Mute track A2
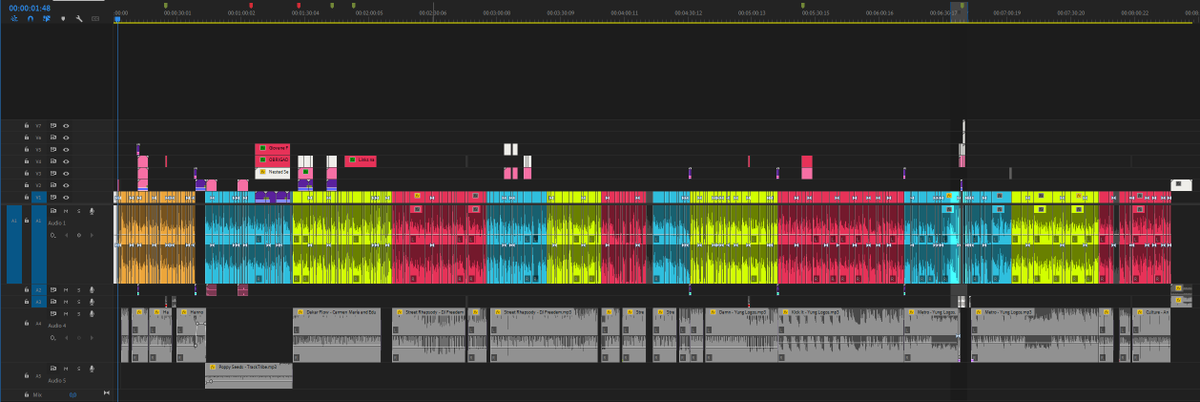This screenshot has width=1200, height=402. [66, 290]
